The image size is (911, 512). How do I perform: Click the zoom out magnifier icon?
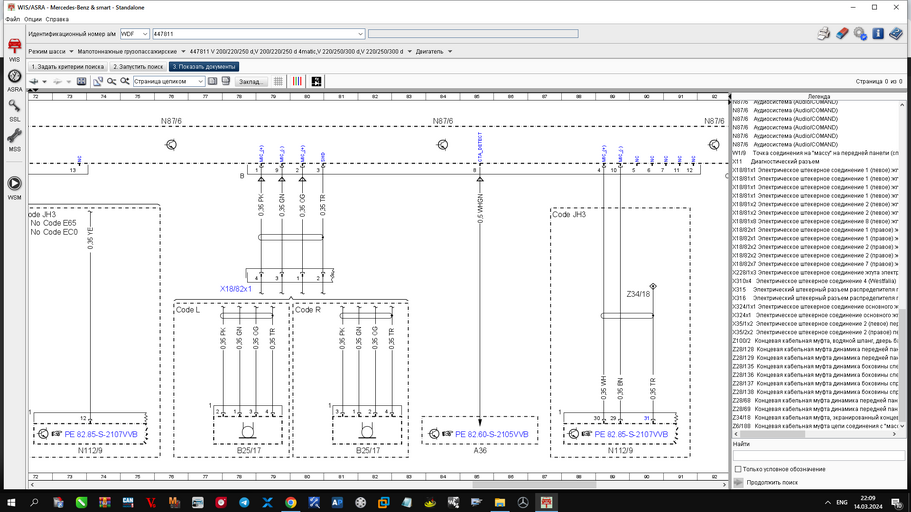tap(111, 81)
